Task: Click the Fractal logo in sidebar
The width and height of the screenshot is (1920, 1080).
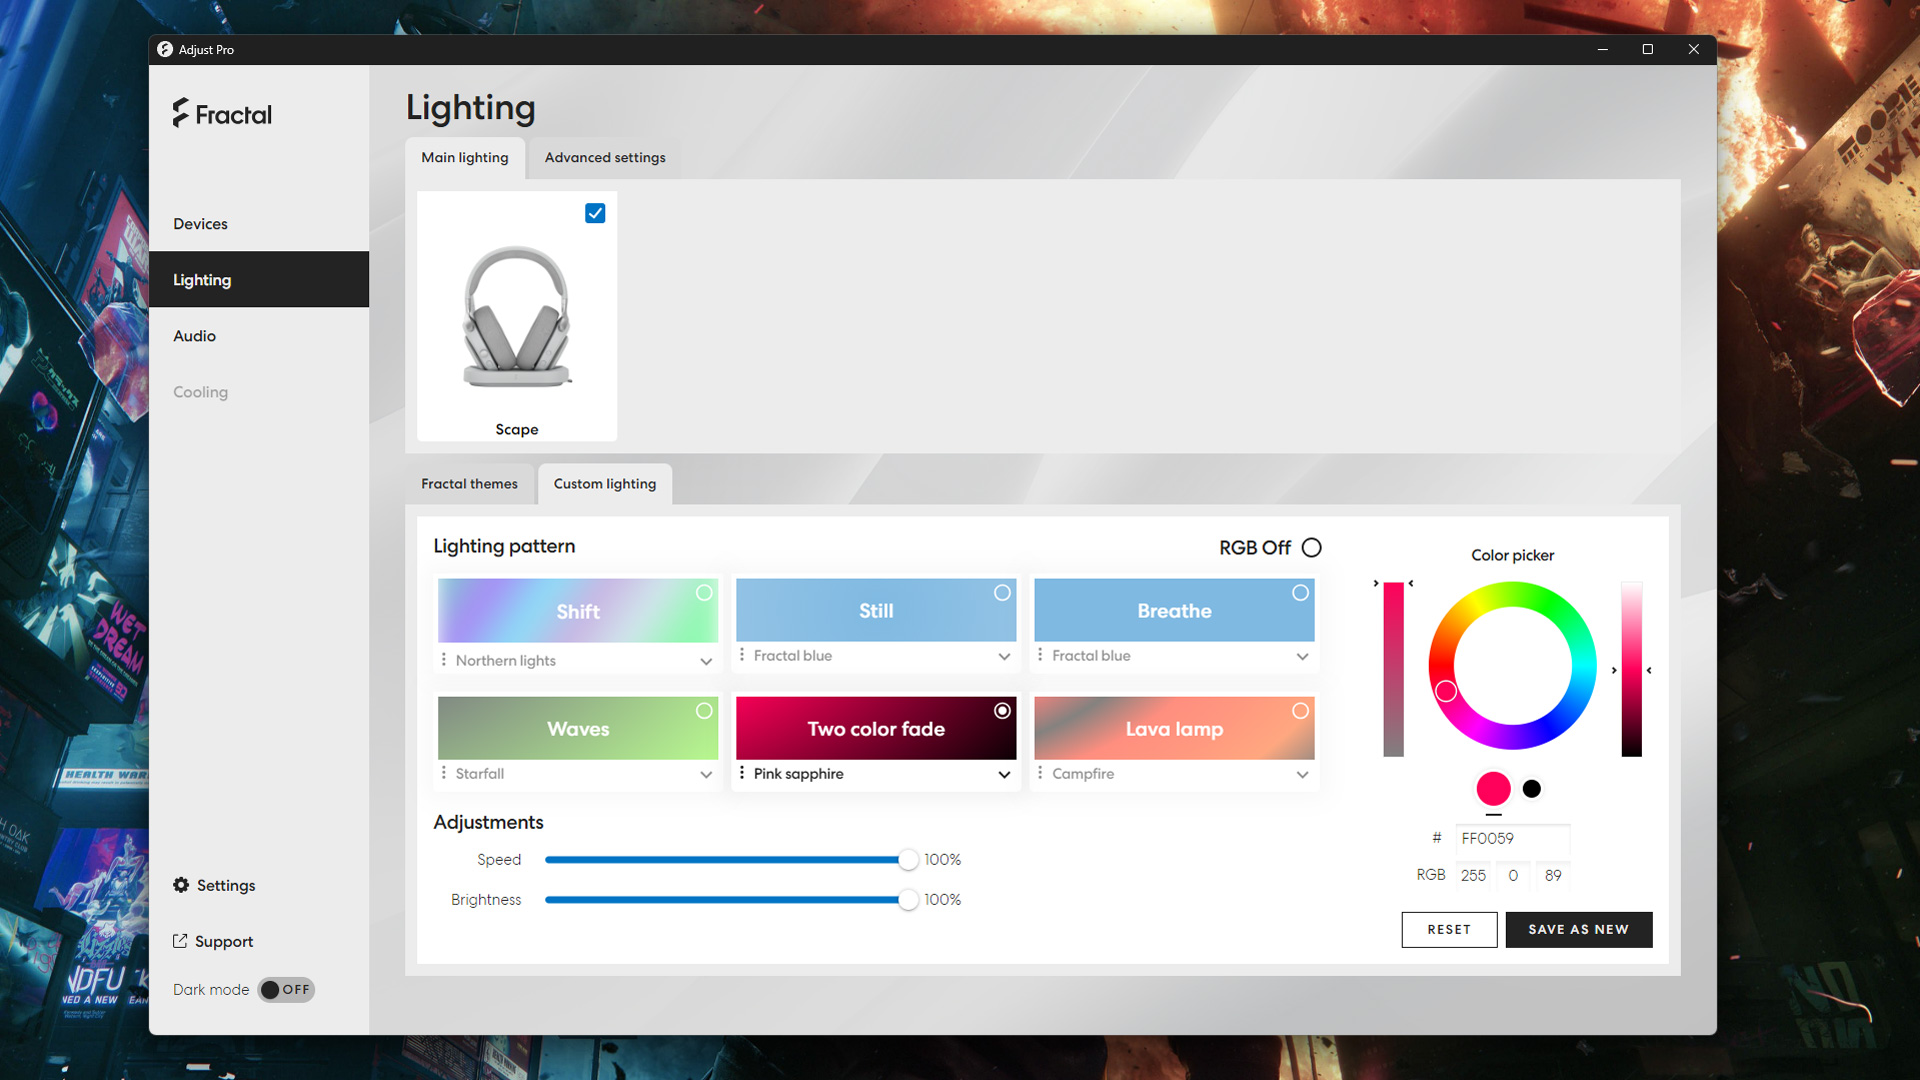Action: (x=222, y=114)
